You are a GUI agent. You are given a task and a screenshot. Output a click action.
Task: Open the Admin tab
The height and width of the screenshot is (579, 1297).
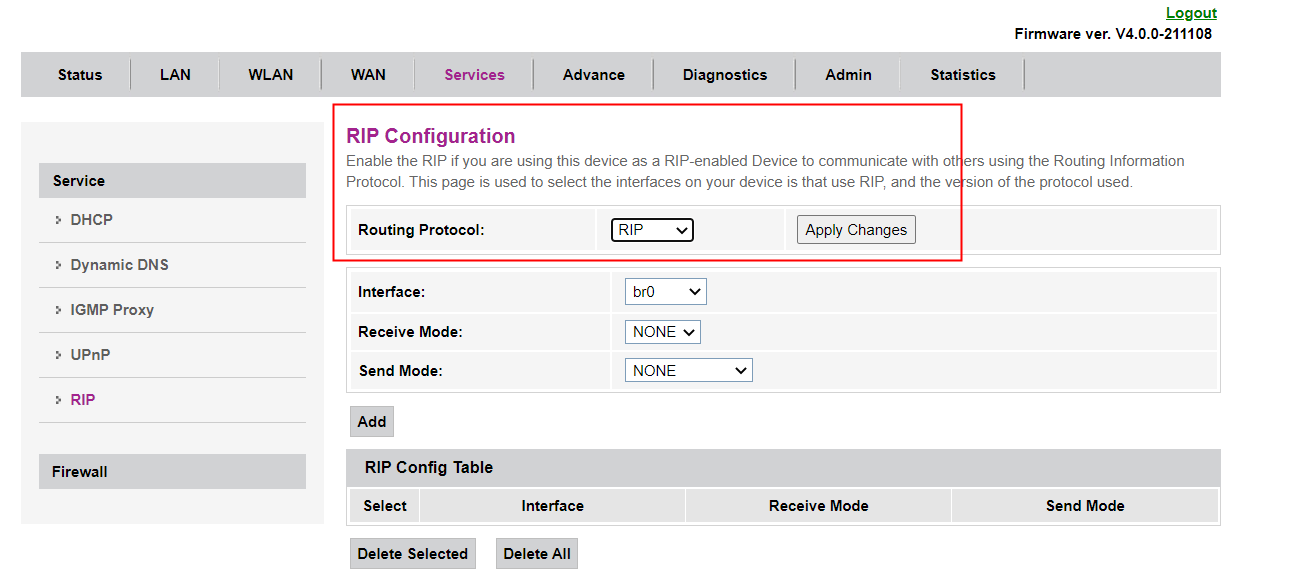tap(848, 75)
